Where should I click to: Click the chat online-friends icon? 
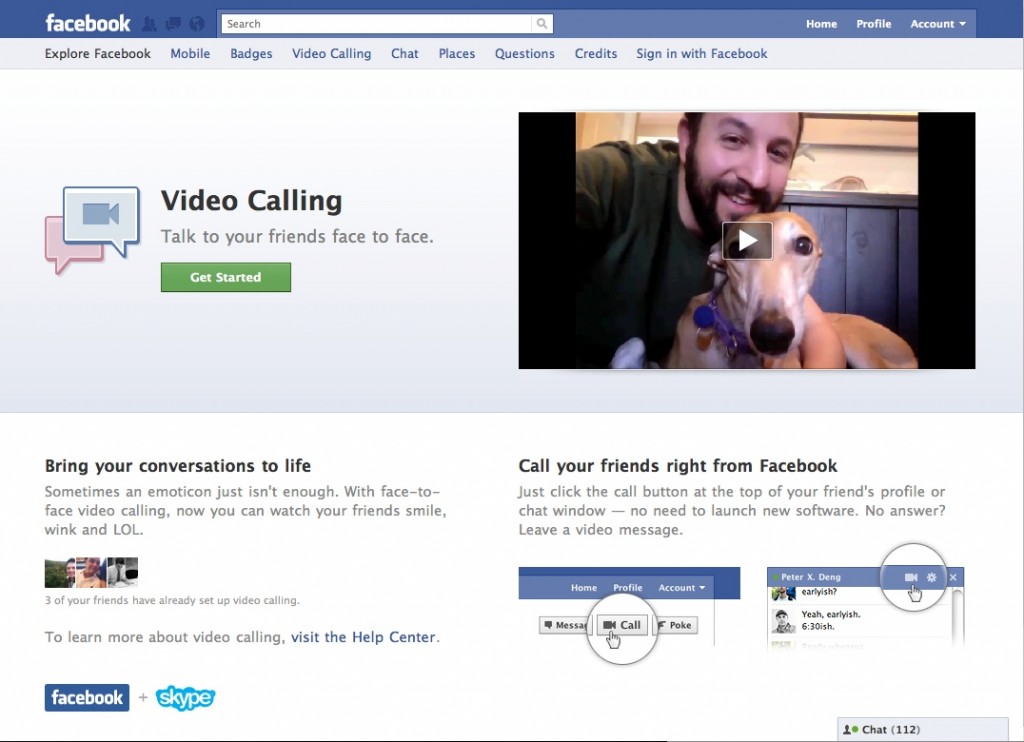point(850,730)
